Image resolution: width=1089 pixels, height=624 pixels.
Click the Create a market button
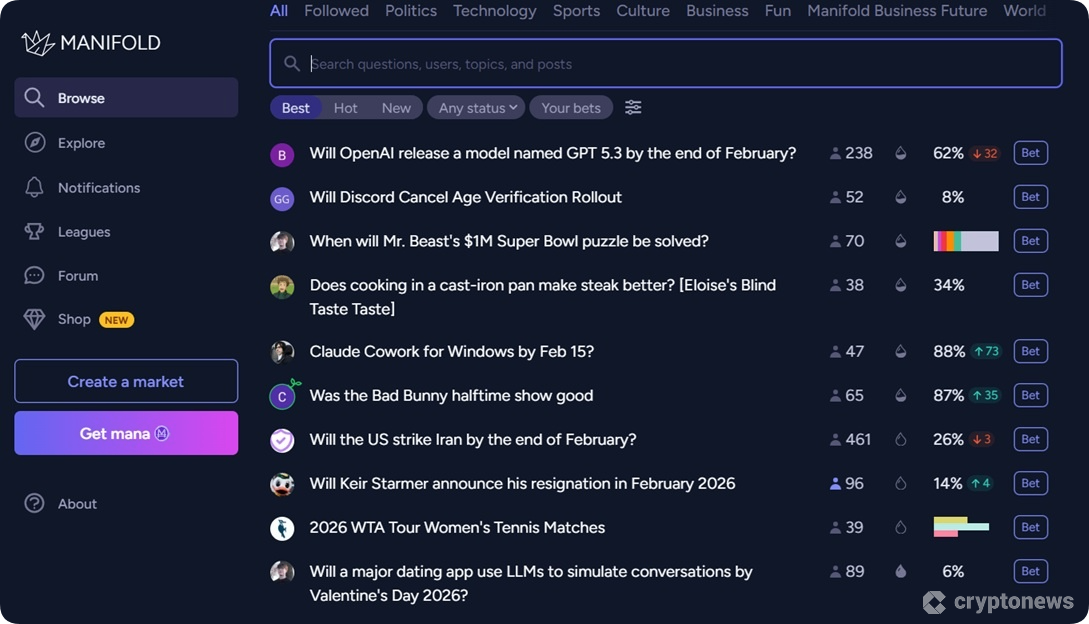pyautogui.click(x=126, y=381)
